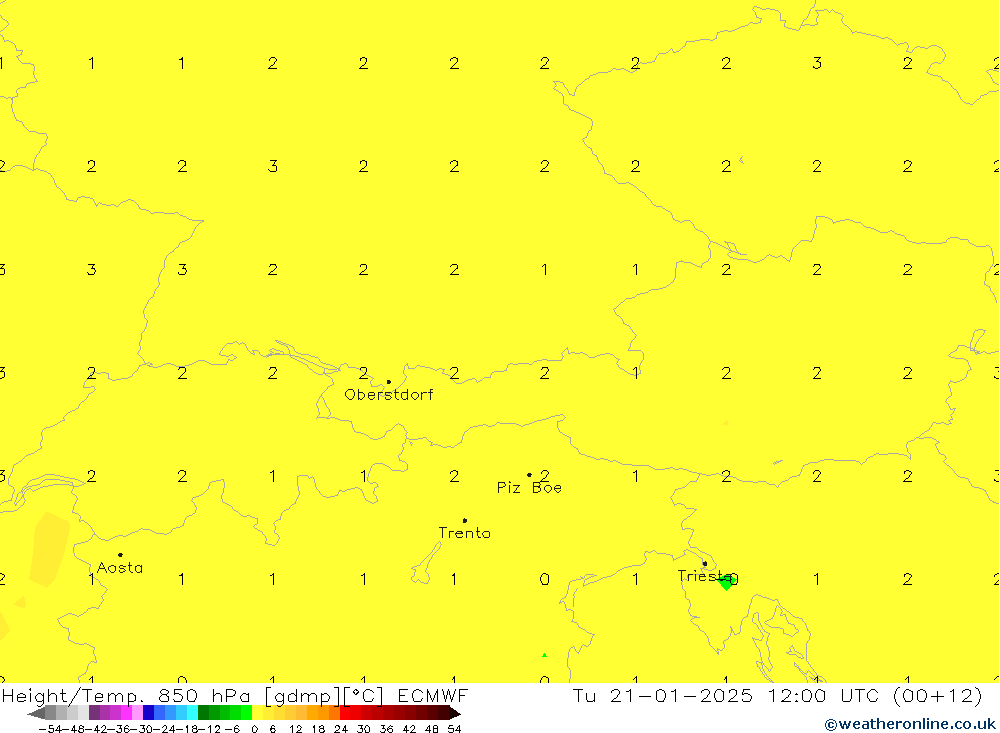Click the Oberstdorf text label
Screen dimensions: 1000x733
[389, 395]
